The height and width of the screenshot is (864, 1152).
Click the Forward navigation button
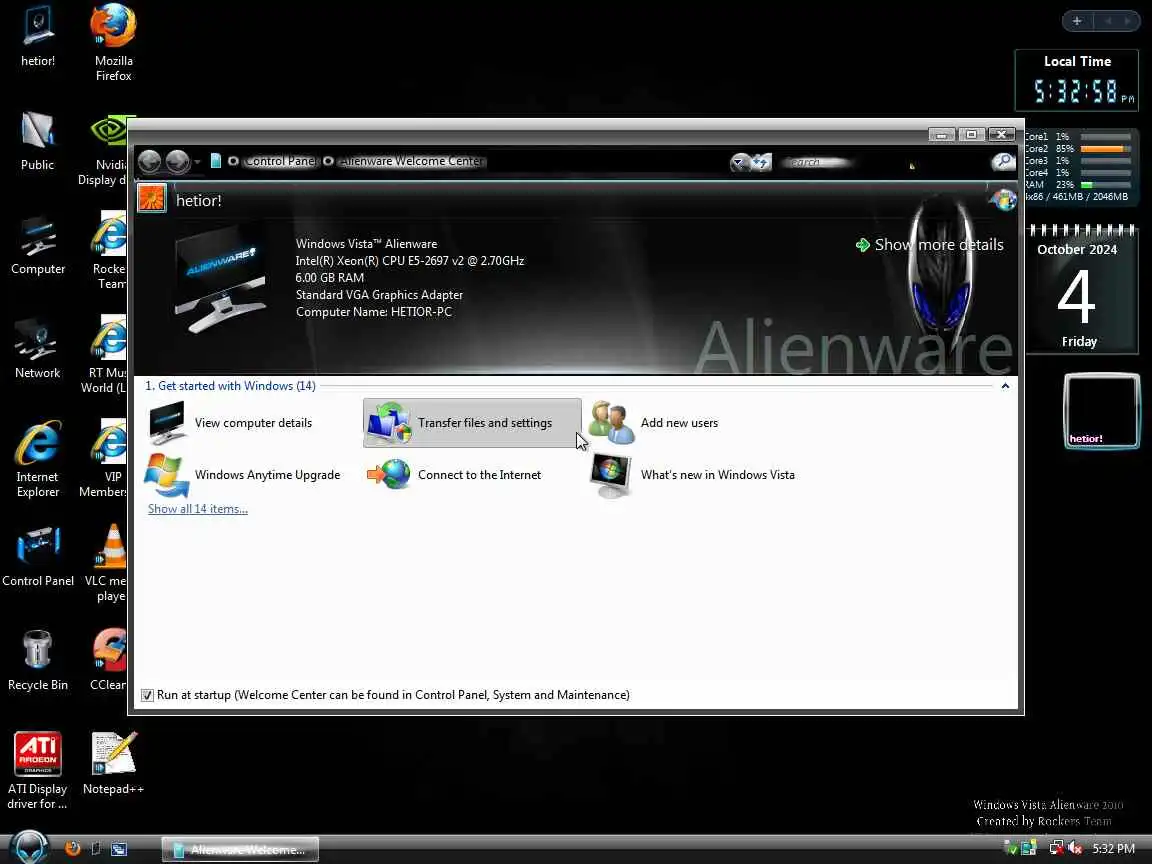click(178, 161)
